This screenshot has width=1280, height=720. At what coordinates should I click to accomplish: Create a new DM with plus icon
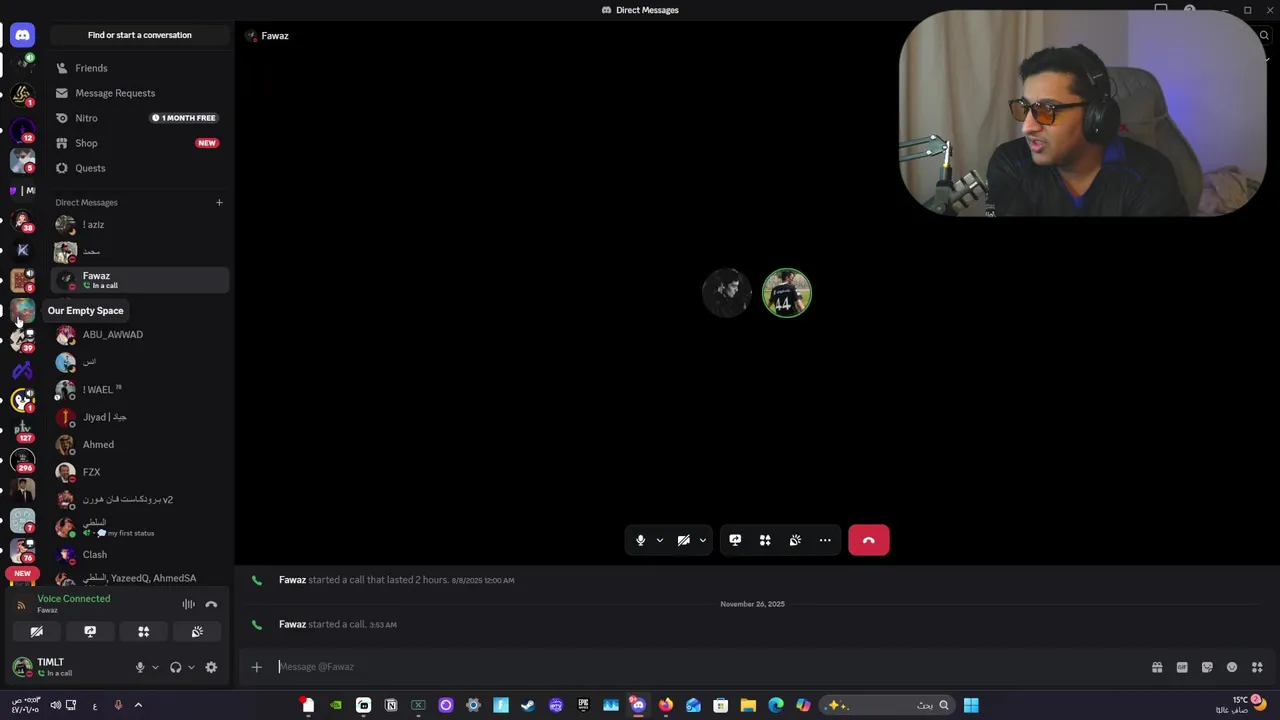pos(219,202)
